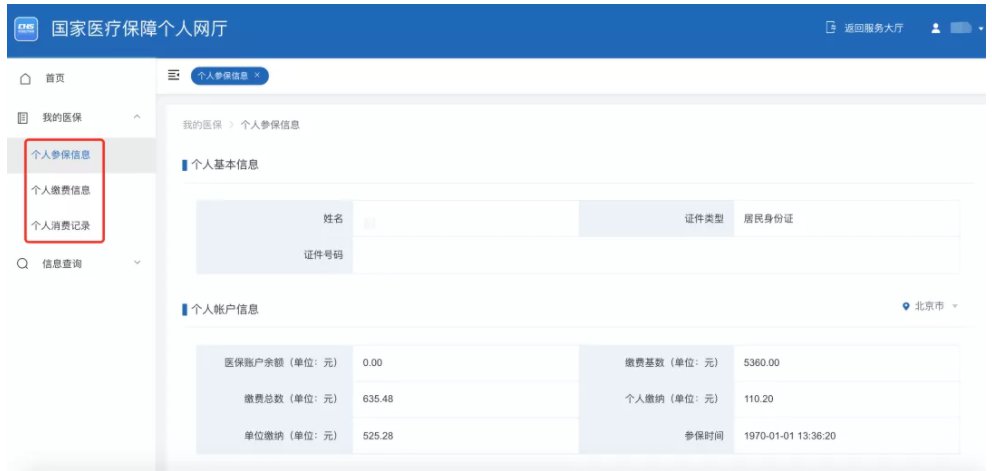Click the document icon beside 我的医保
This screenshot has width=992, height=471.
click(23, 117)
